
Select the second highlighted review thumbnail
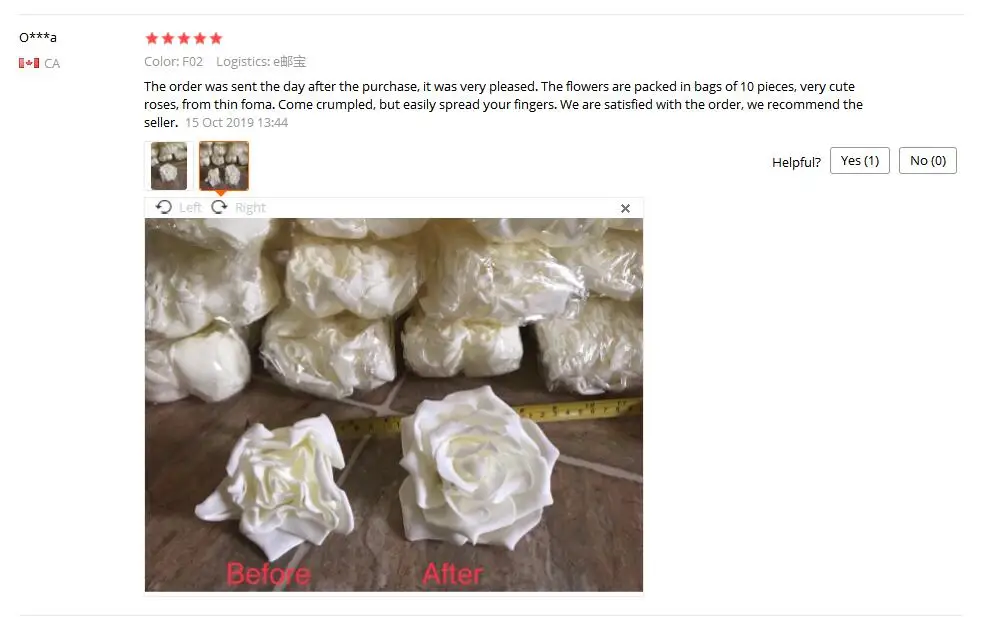[224, 166]
